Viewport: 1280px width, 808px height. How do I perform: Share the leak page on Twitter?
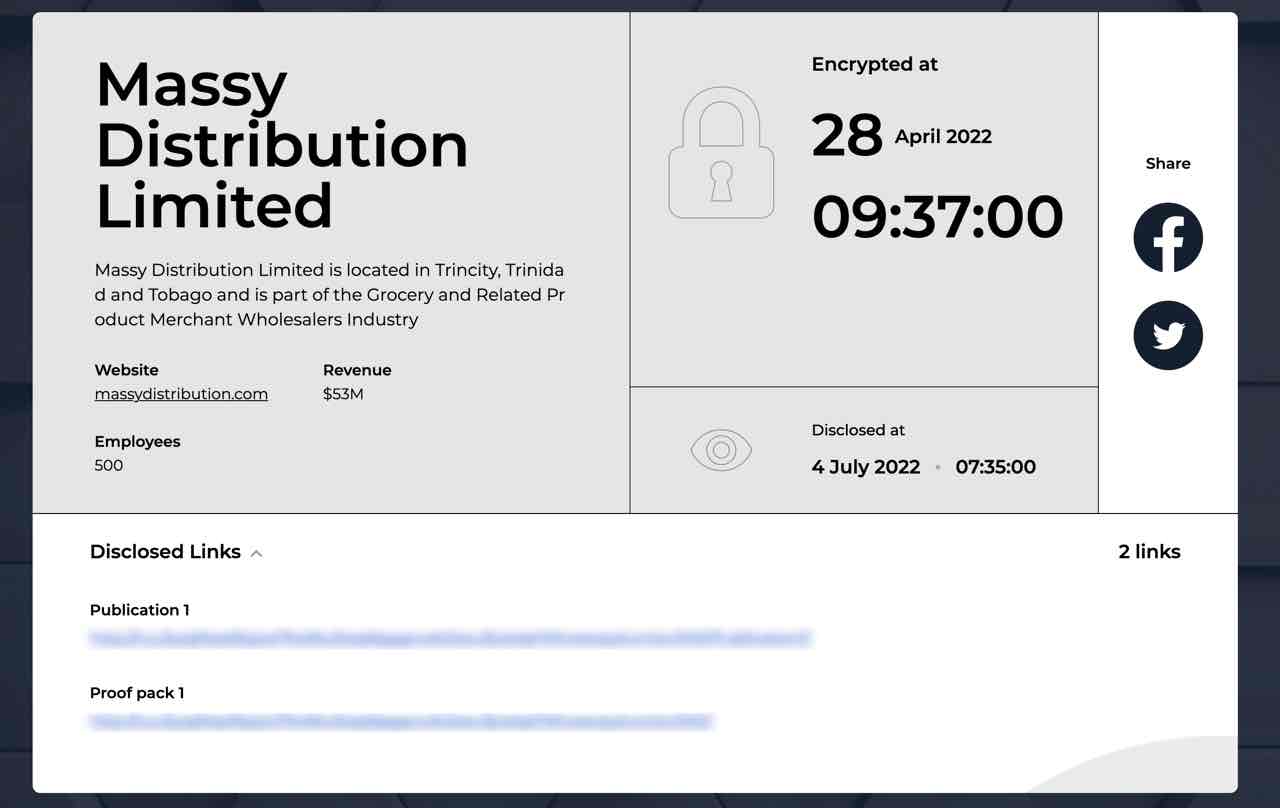click(1168, 335)
